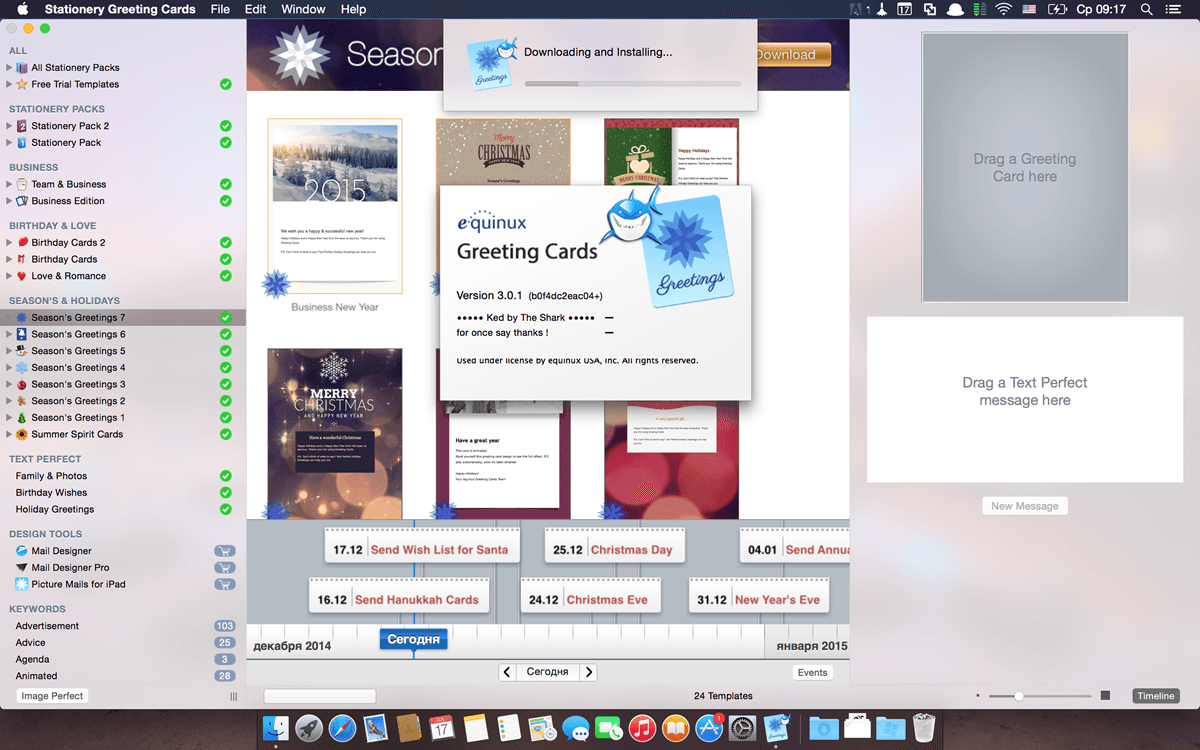Open the App Store in the Dock
Image resolution: width=1200 pixels, height=750 pixels.
coord(710,727)
